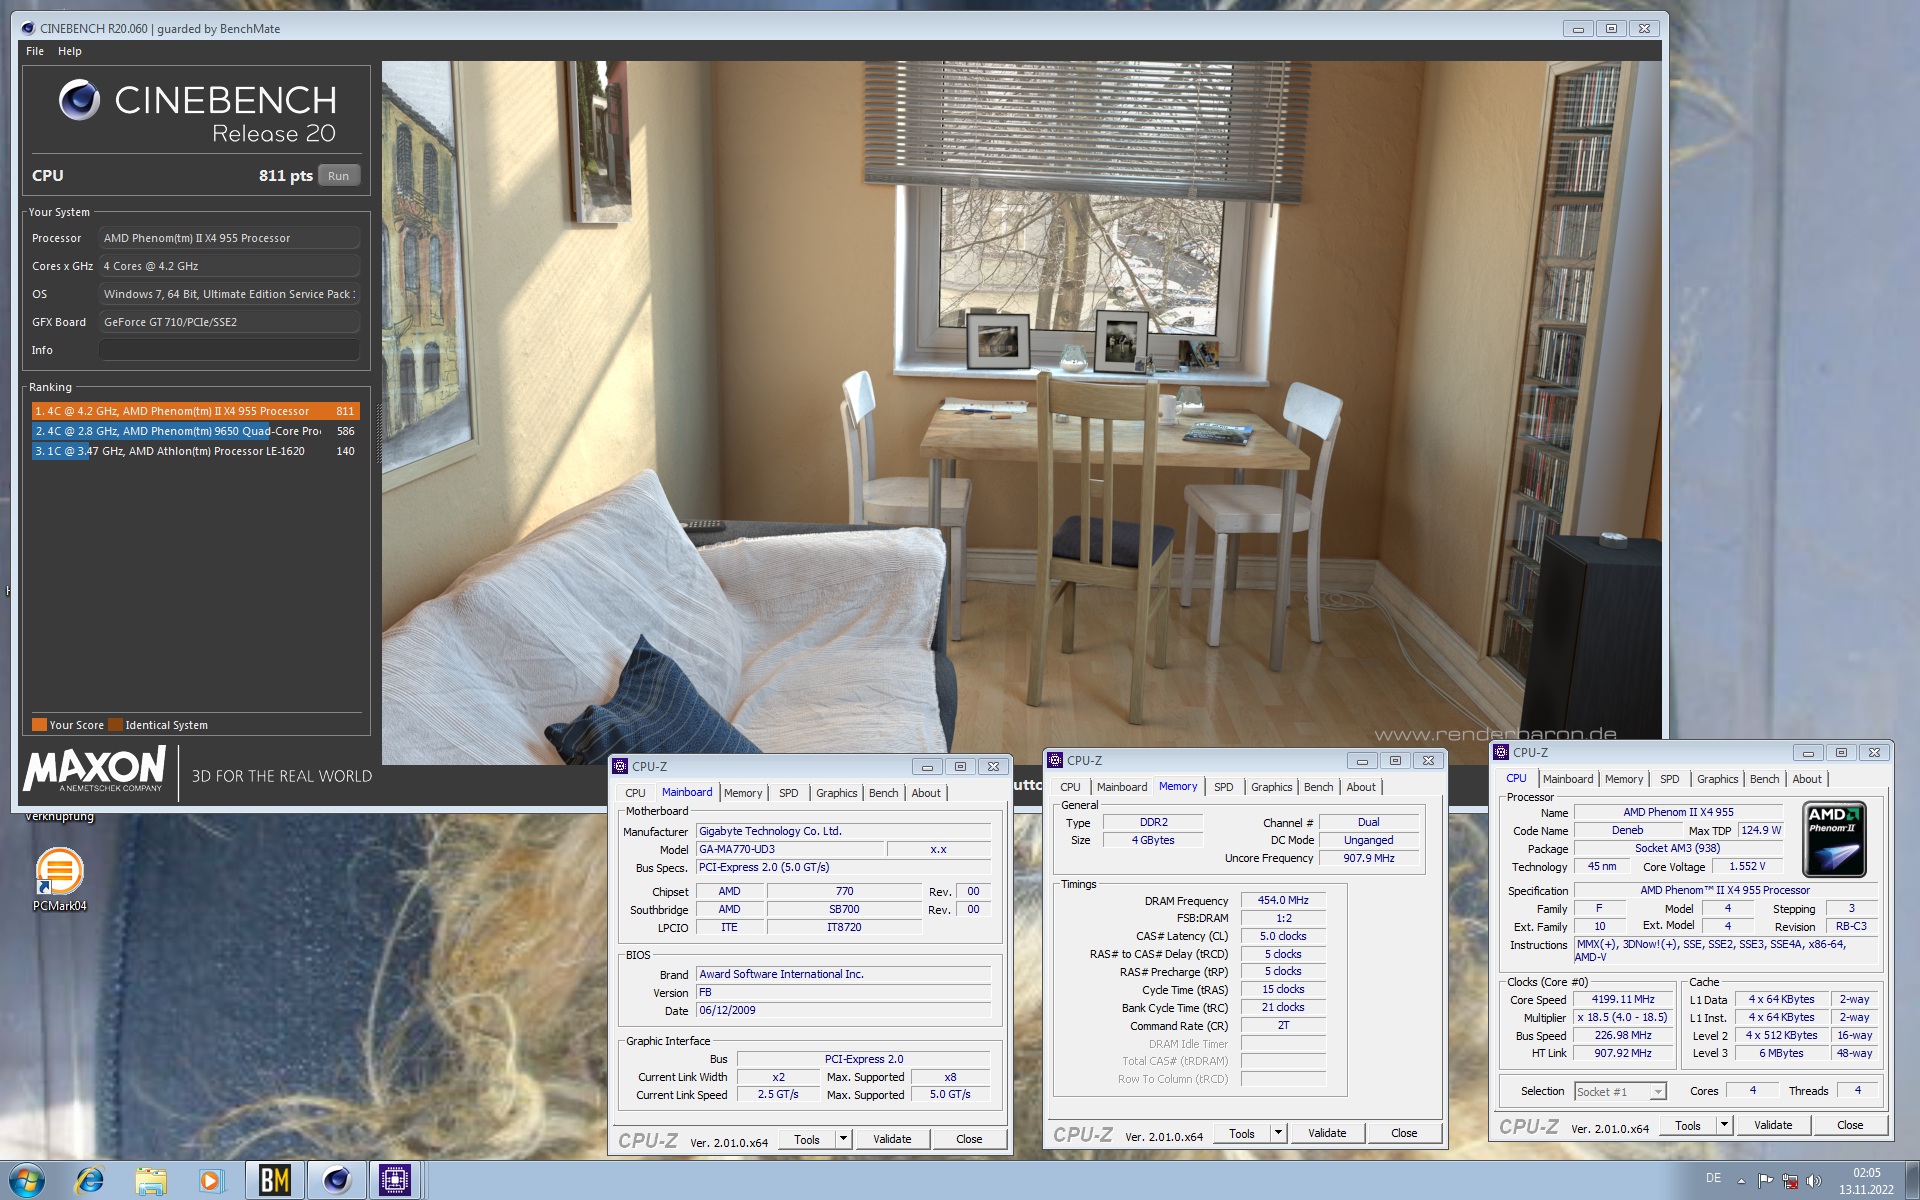The width and height of the screenshot is (1920, 1200).
Task: Click the Multiplier value x 18.5
Action: 1623,1018
